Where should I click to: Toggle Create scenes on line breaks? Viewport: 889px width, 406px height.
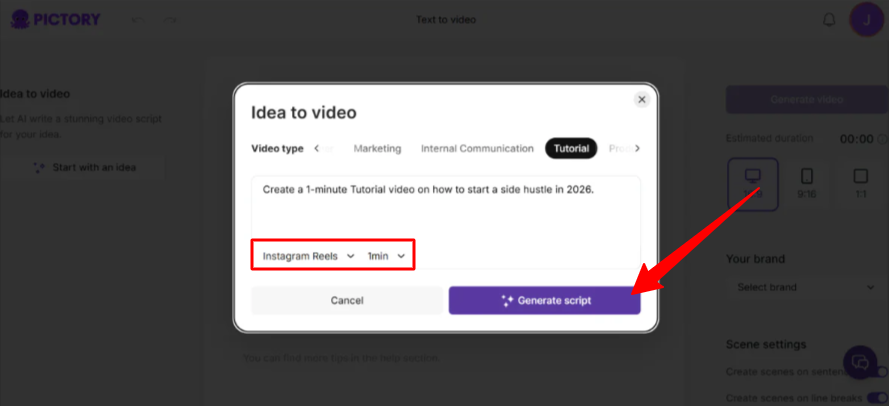[x=878, y=397]
